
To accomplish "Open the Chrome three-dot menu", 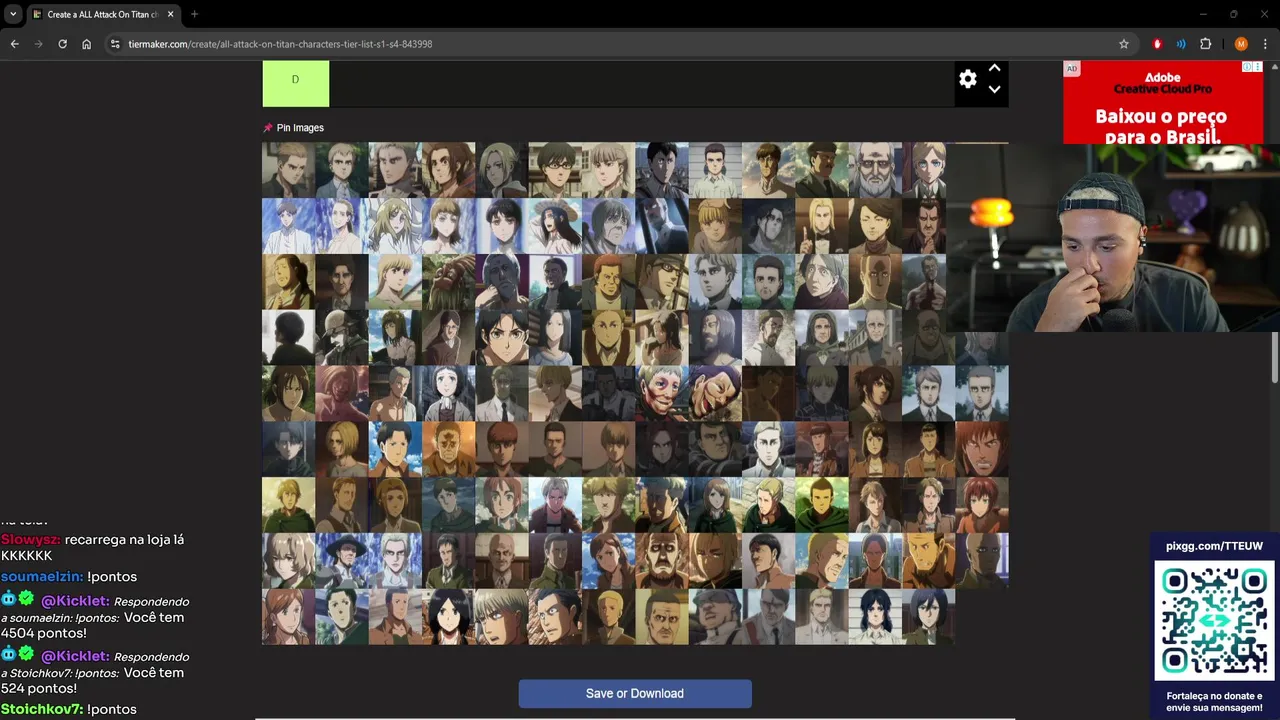I will point(1265,44).
